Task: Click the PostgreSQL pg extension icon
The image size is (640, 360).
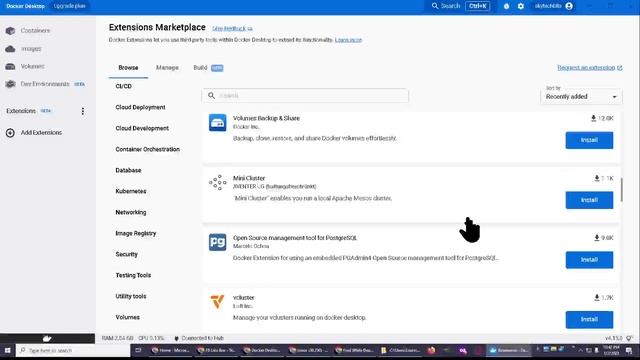Action: pos(218,242)
